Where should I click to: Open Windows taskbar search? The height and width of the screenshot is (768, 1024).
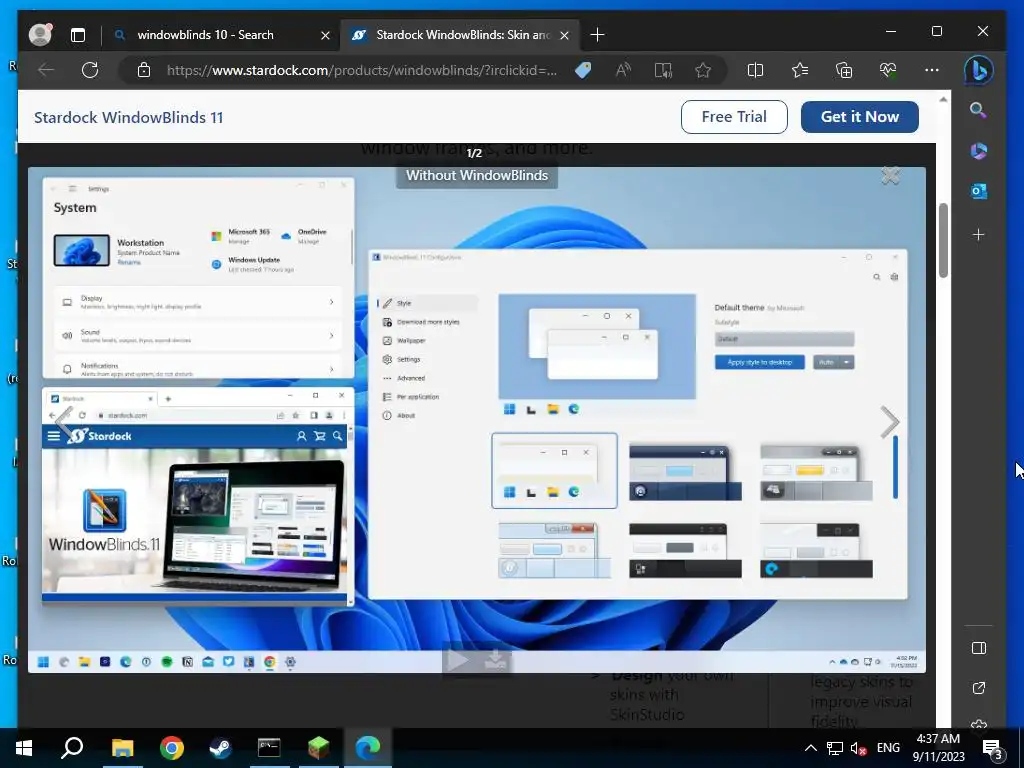tap(72, 748)
